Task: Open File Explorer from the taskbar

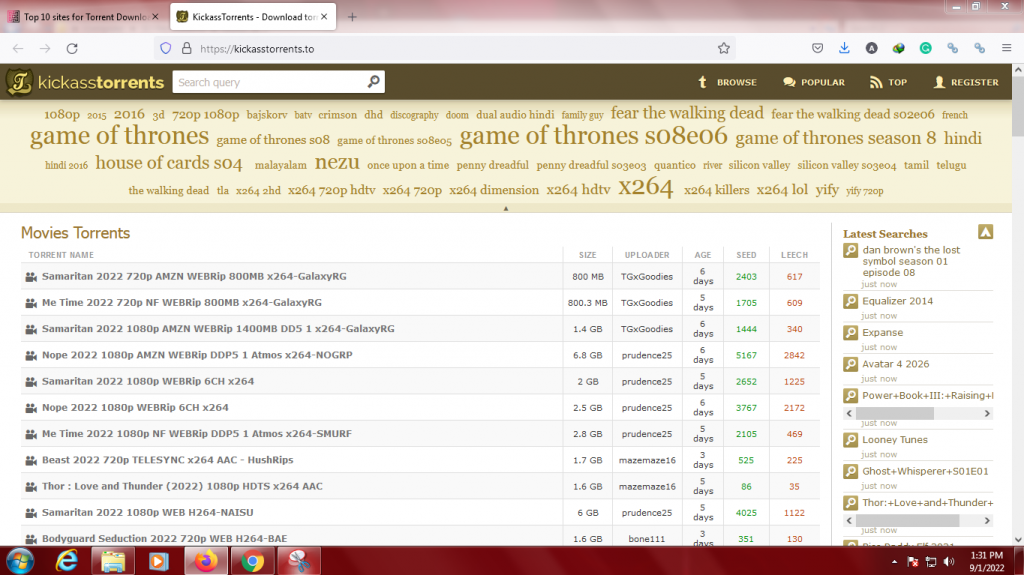Action: [112, 561]
